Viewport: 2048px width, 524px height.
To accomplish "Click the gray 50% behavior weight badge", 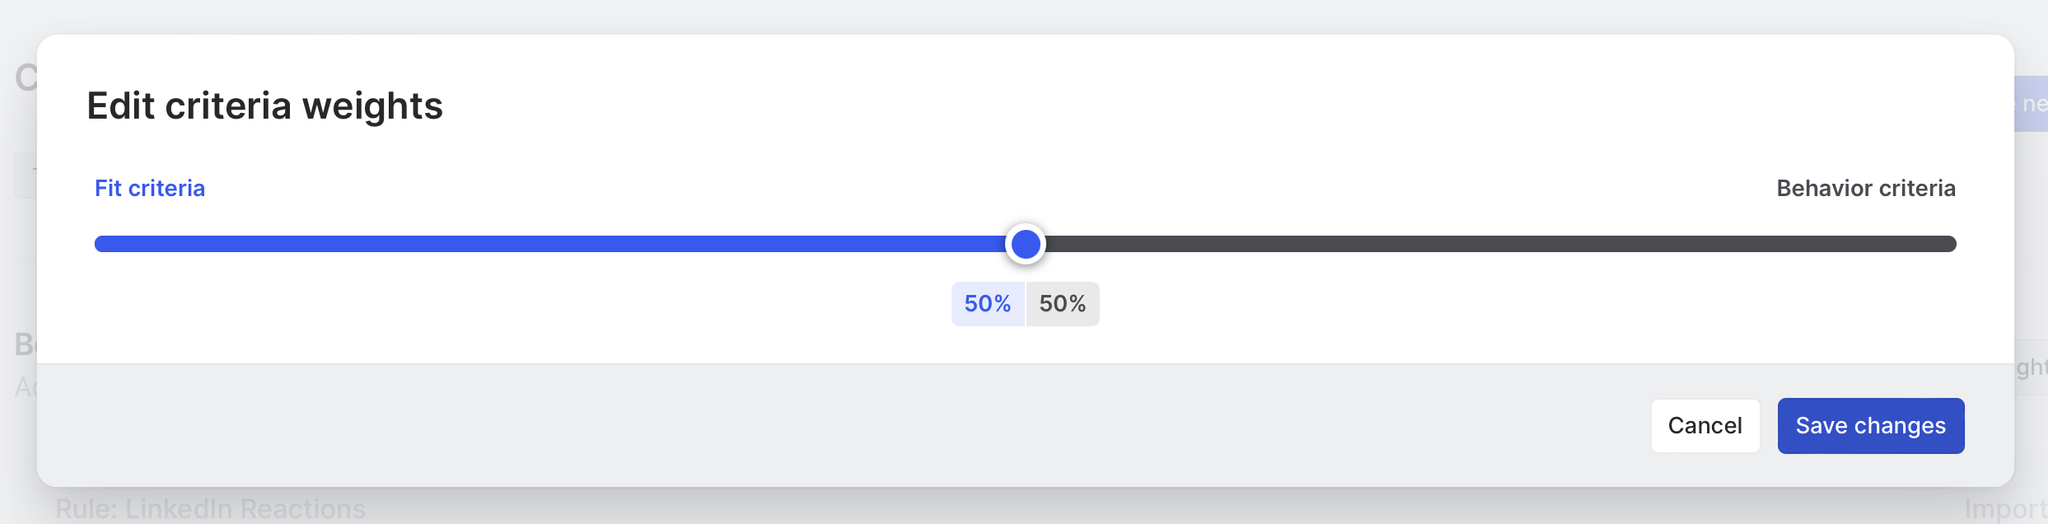I will 1062,304.
